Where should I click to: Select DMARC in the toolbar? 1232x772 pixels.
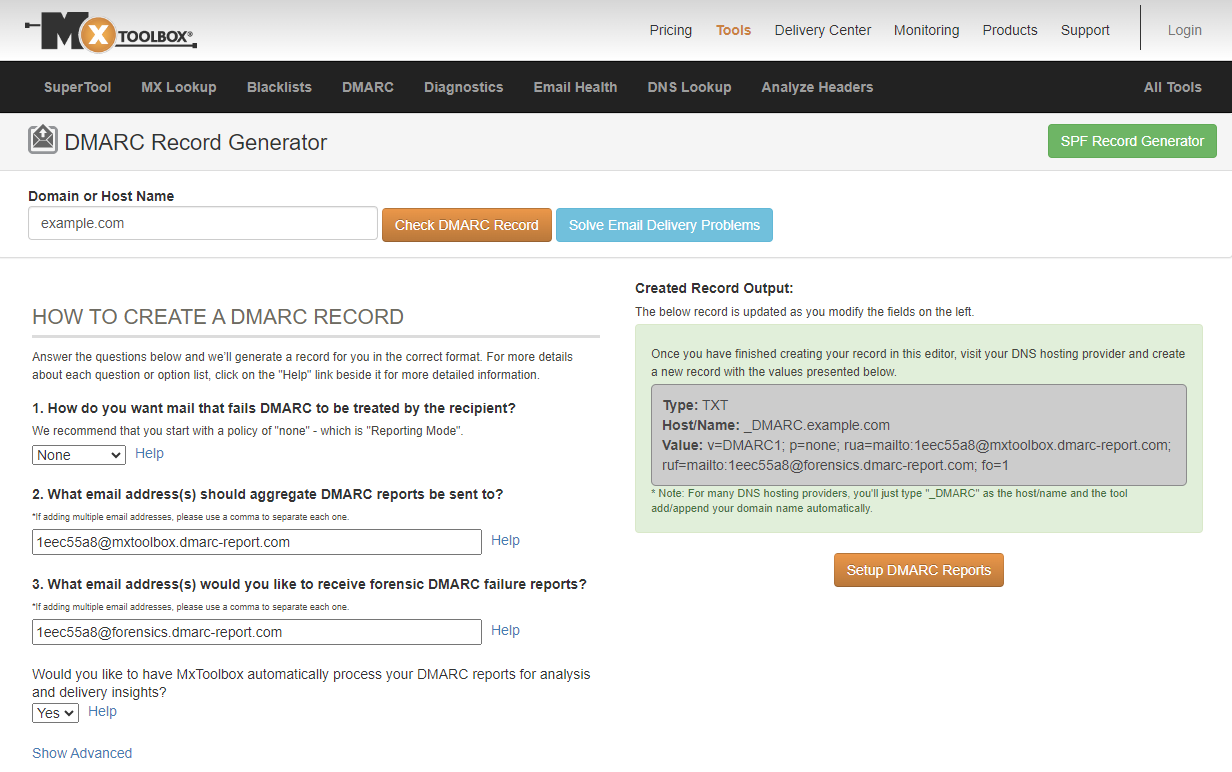pyautogui.click(x=368, y=87)
